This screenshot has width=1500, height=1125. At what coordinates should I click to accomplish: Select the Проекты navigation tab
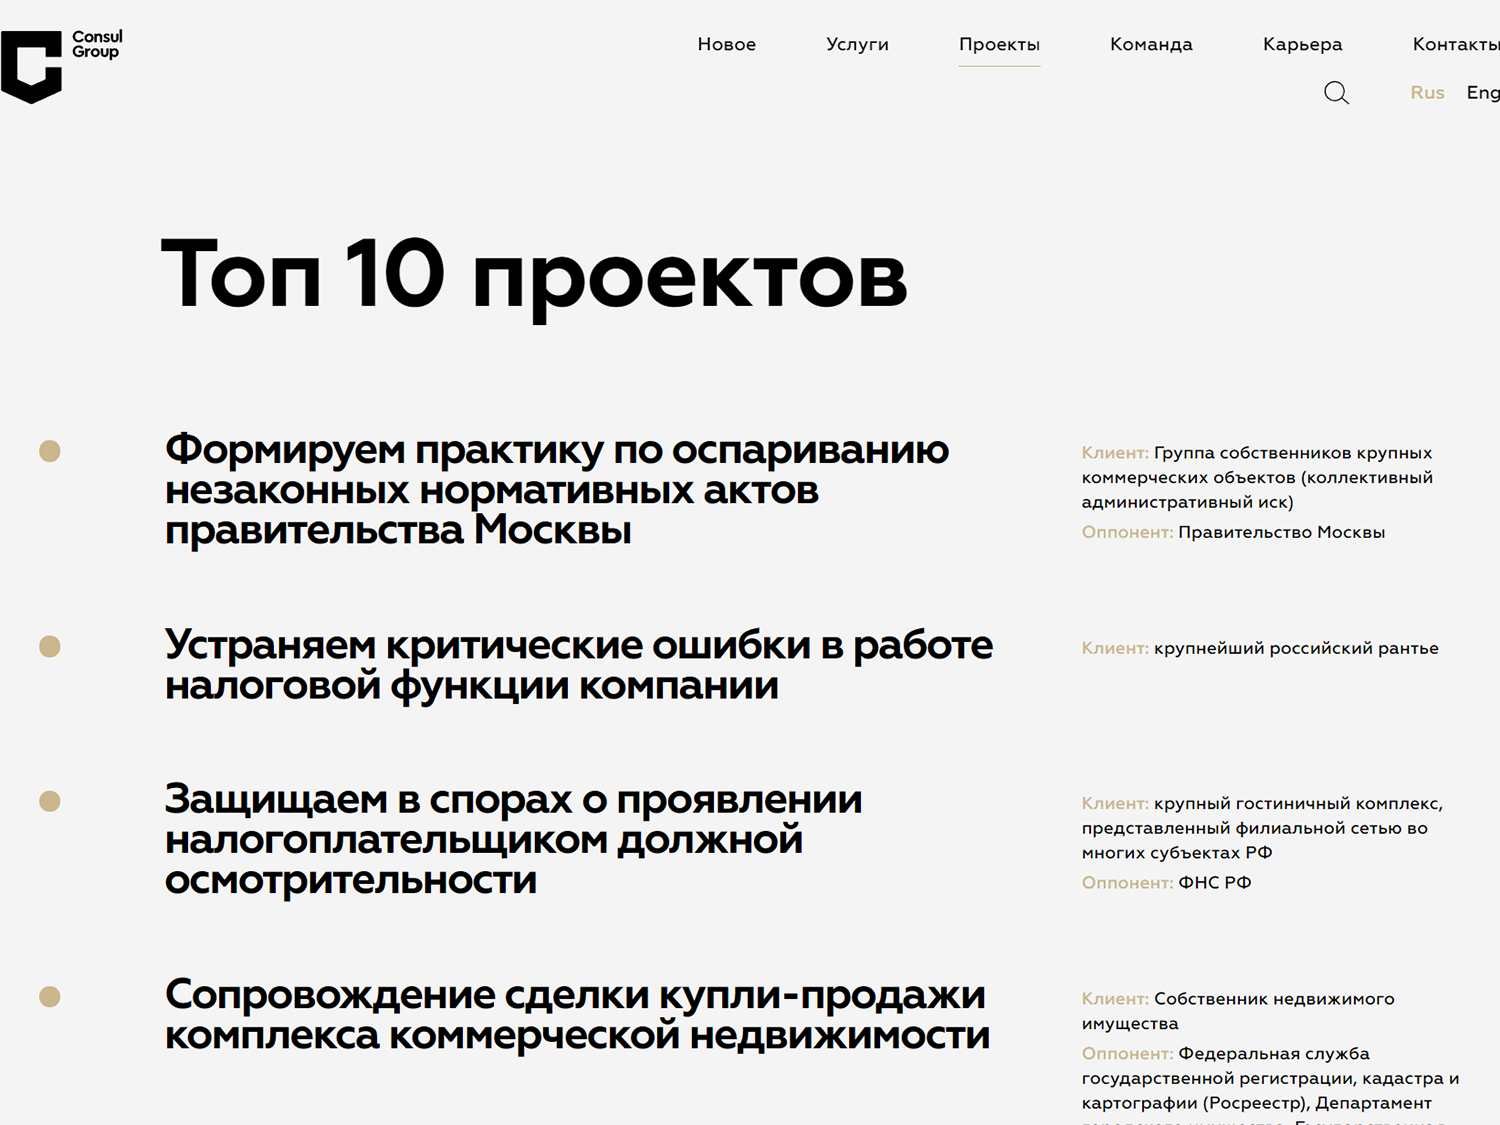click(x=999, y=44)
